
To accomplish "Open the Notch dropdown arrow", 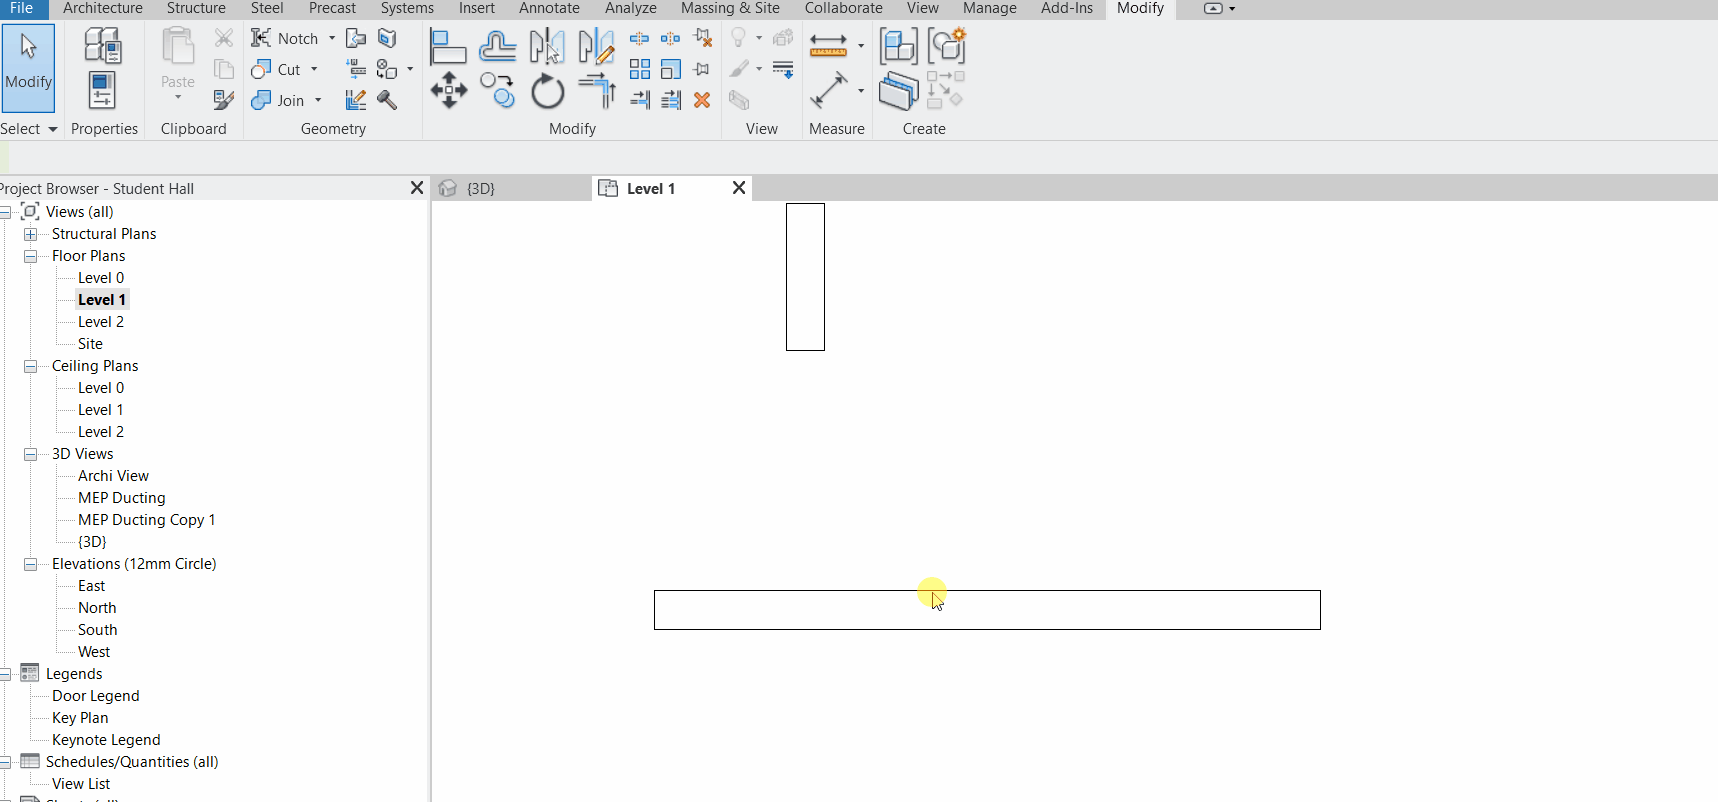I will click(x=332, y=38).
